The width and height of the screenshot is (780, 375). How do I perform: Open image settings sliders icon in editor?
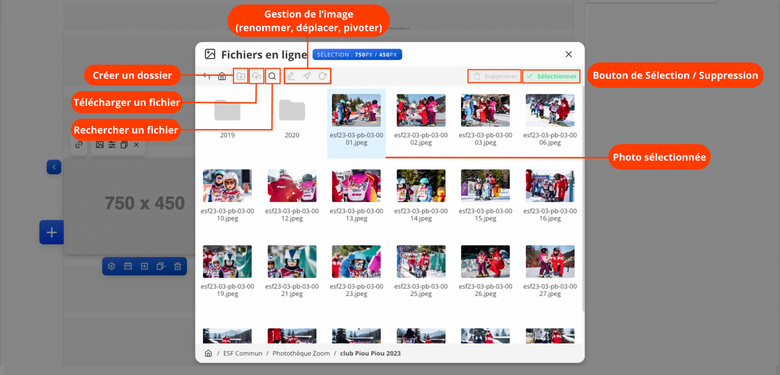(x=112, y=145)
